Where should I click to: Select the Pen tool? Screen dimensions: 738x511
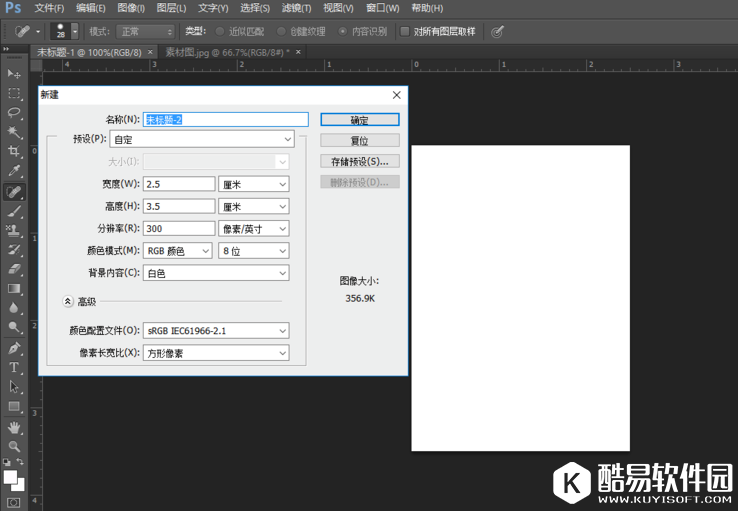[14, 348]
